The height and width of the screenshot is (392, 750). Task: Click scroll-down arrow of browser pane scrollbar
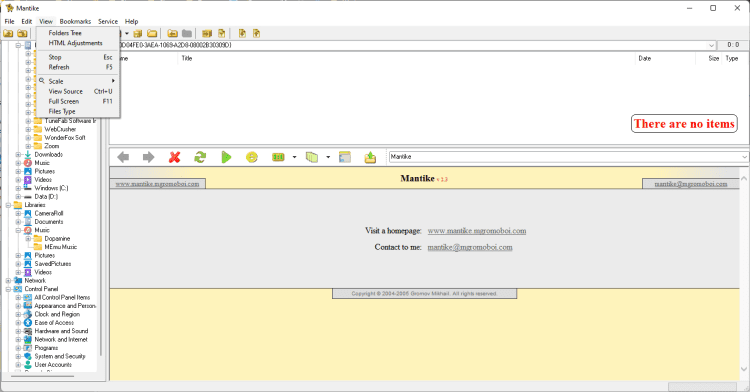click(744, 369)
